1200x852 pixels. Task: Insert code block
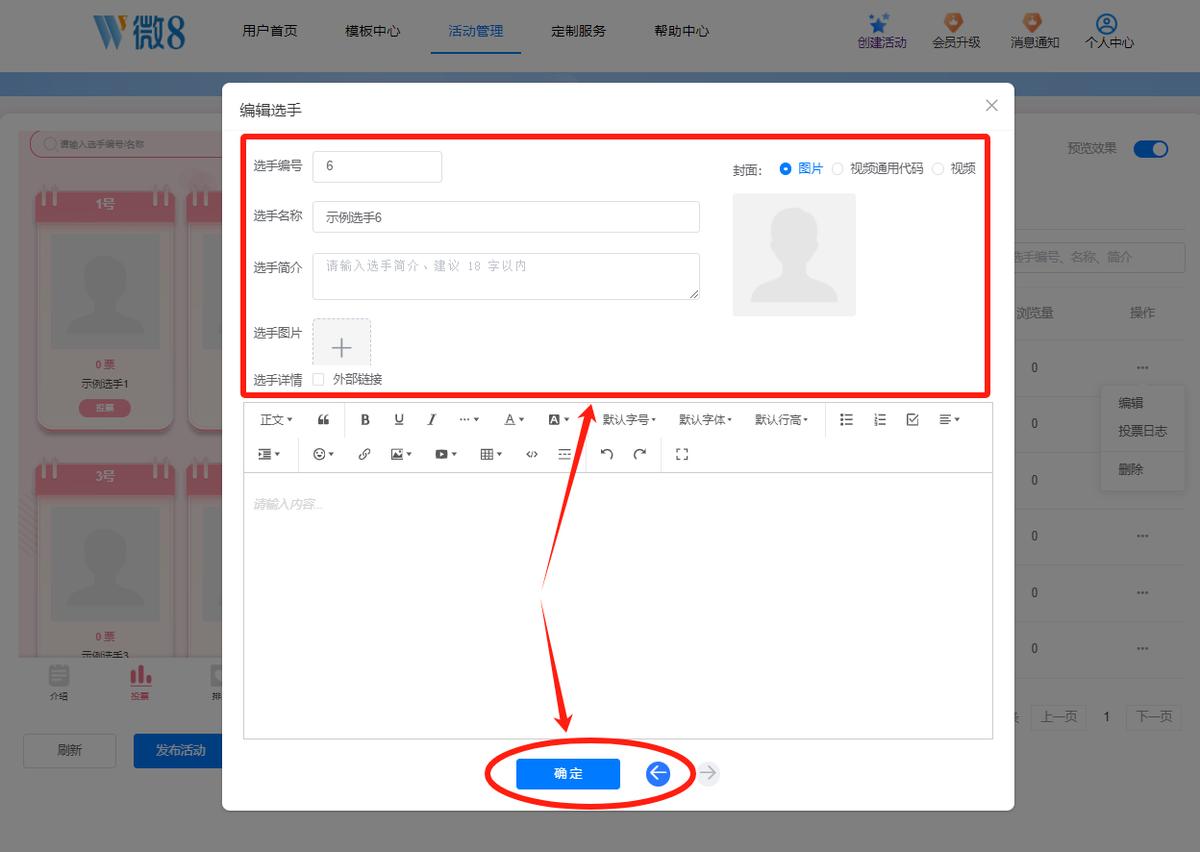point(532,454)
